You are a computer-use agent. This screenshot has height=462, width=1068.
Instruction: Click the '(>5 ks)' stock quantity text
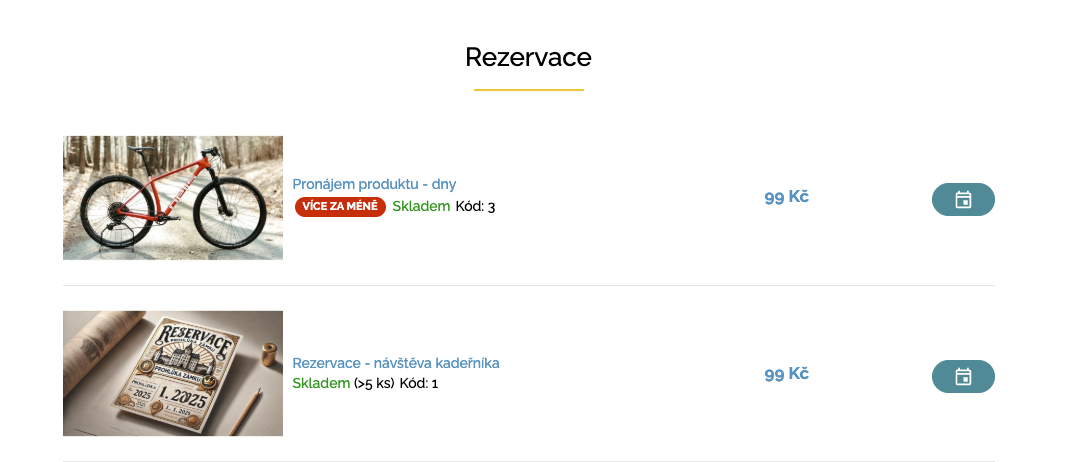pos(374,383)
